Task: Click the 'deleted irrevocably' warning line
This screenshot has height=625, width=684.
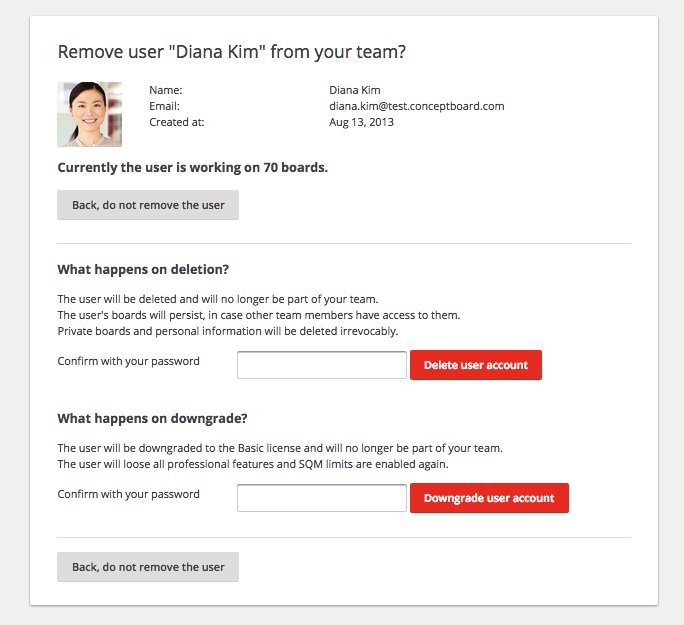Action: click(x=228, y=331)
